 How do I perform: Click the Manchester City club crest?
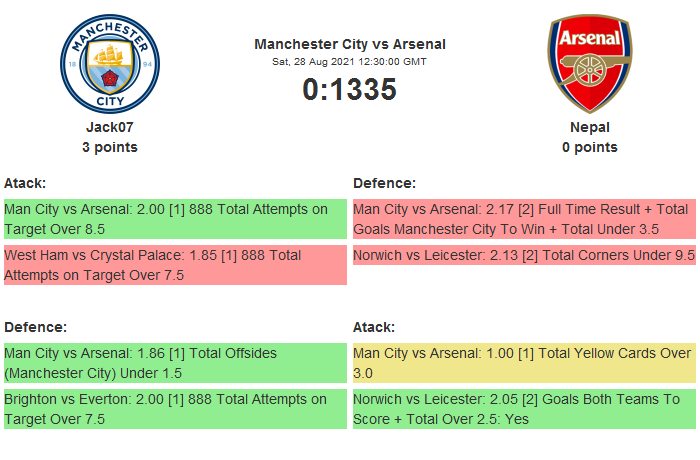[110, 63]
